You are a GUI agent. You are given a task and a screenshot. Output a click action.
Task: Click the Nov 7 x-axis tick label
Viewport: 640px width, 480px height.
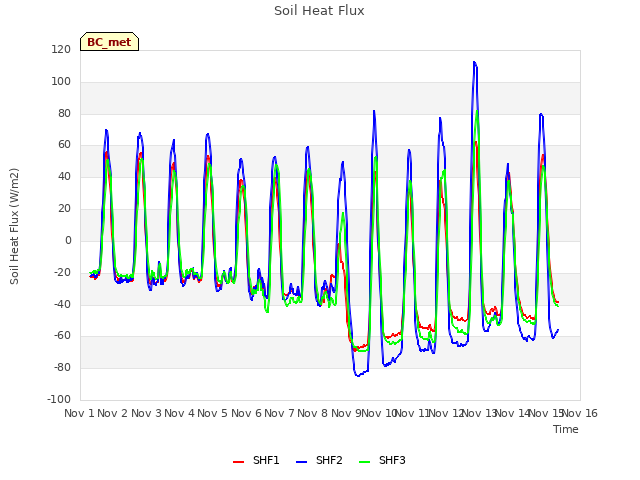(279, 413)
